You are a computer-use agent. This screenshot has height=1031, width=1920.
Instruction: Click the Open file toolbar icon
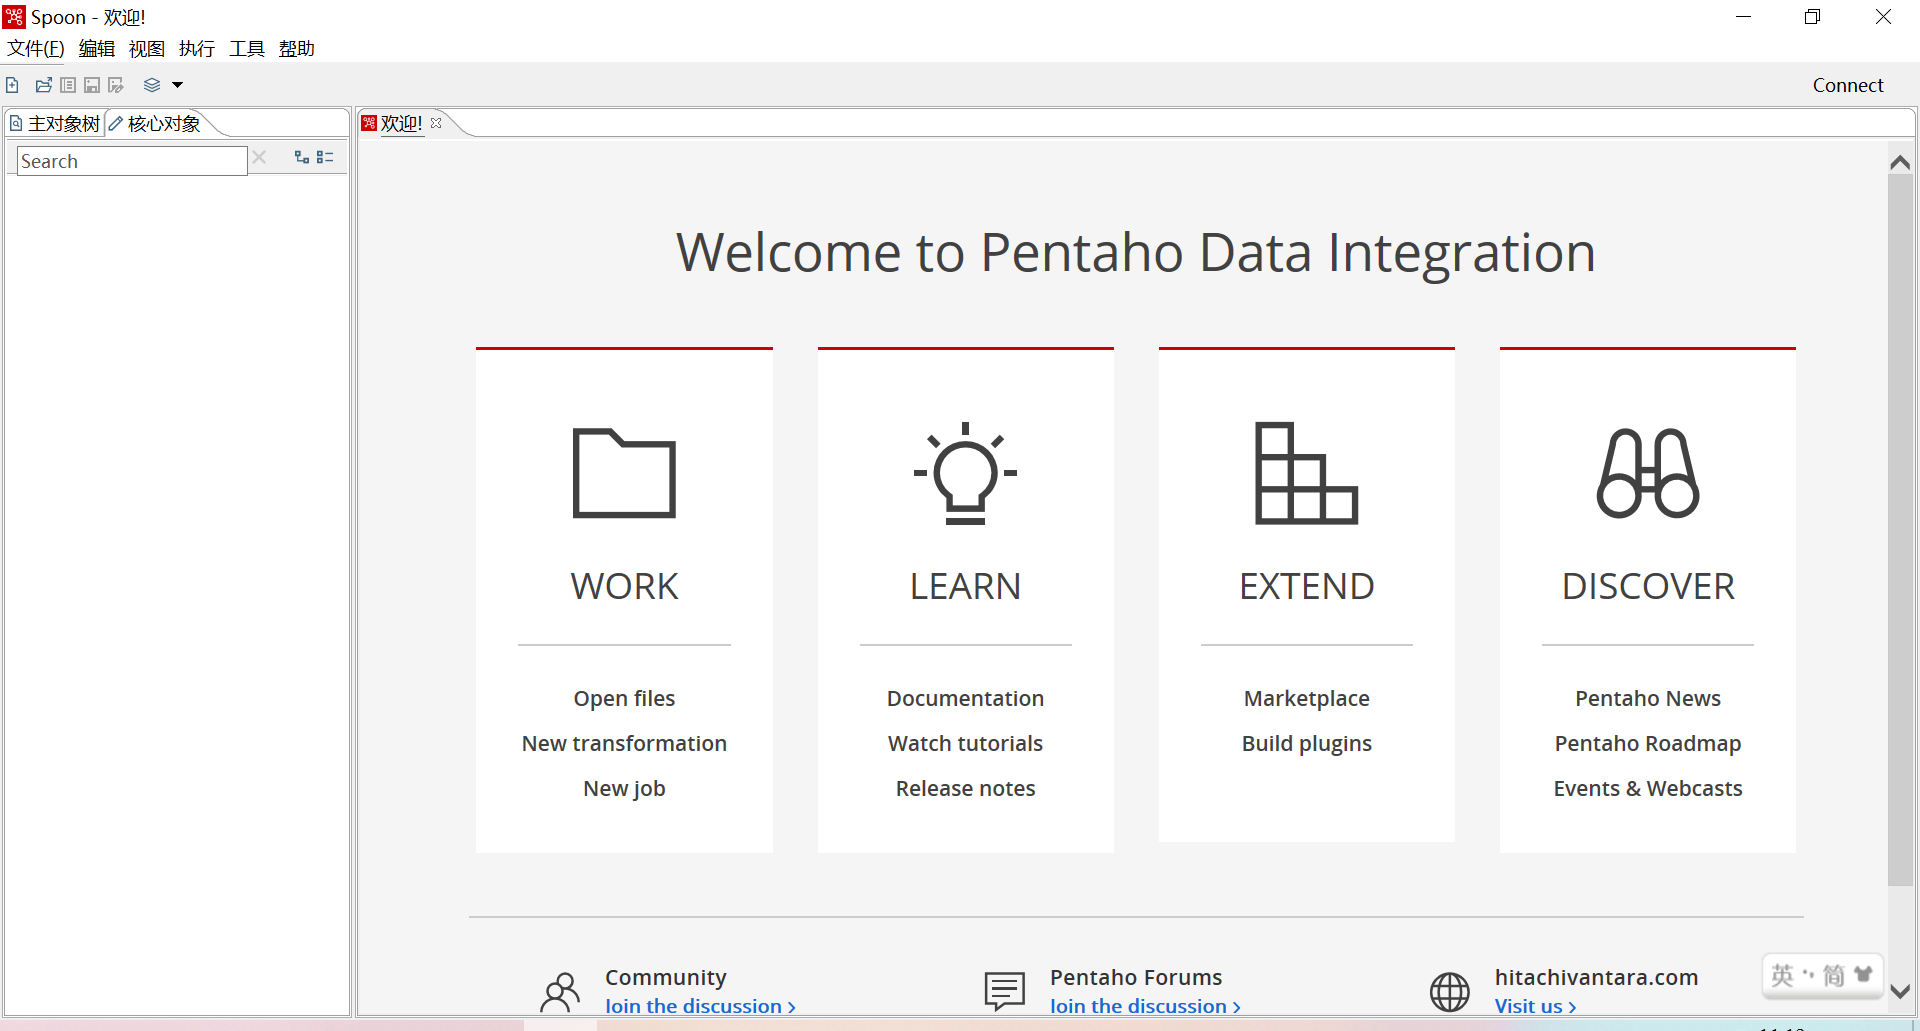click(x=44, y=85)
